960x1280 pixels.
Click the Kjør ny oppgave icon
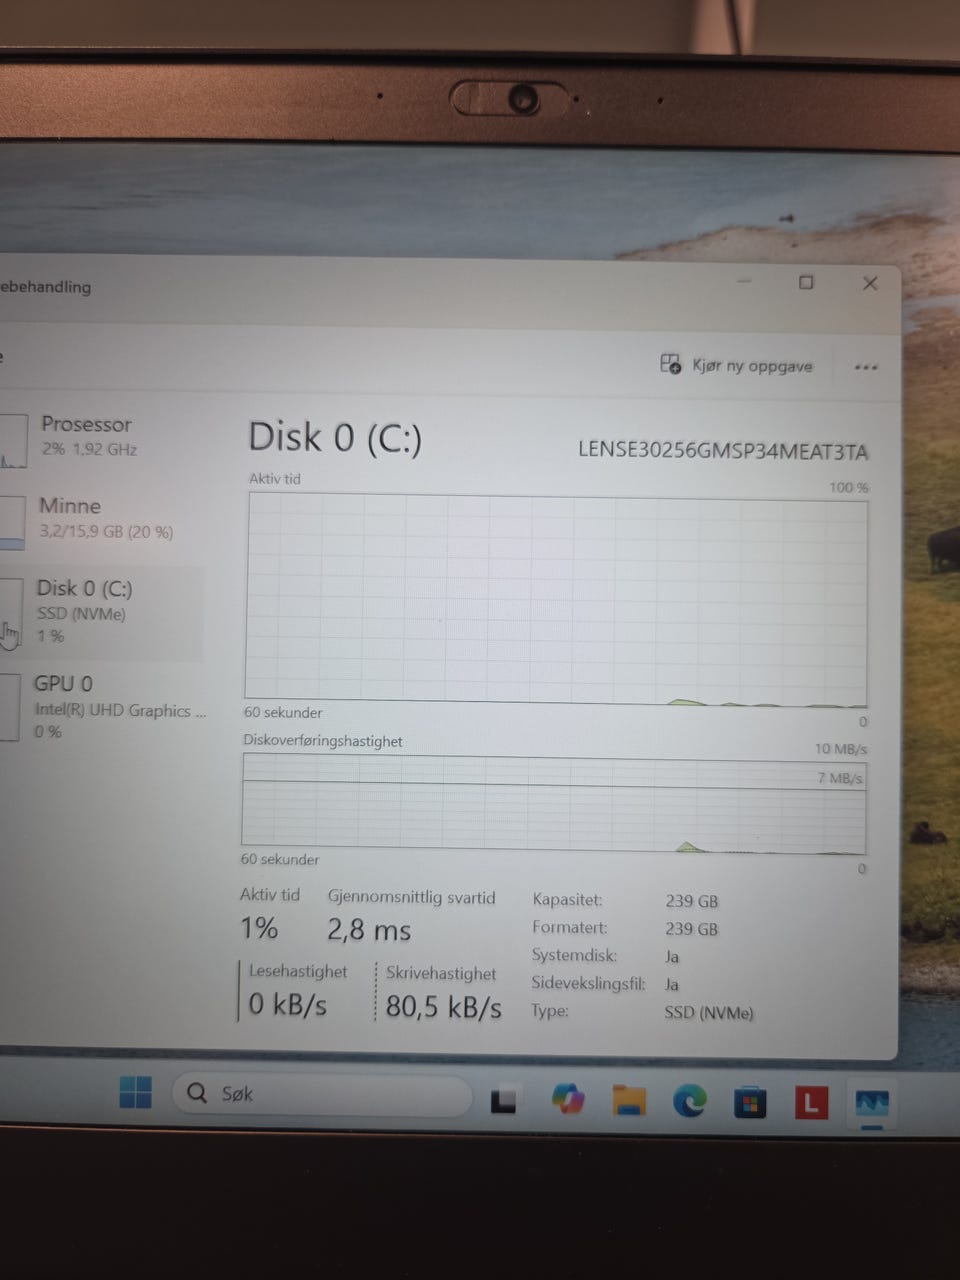[670, 364]
